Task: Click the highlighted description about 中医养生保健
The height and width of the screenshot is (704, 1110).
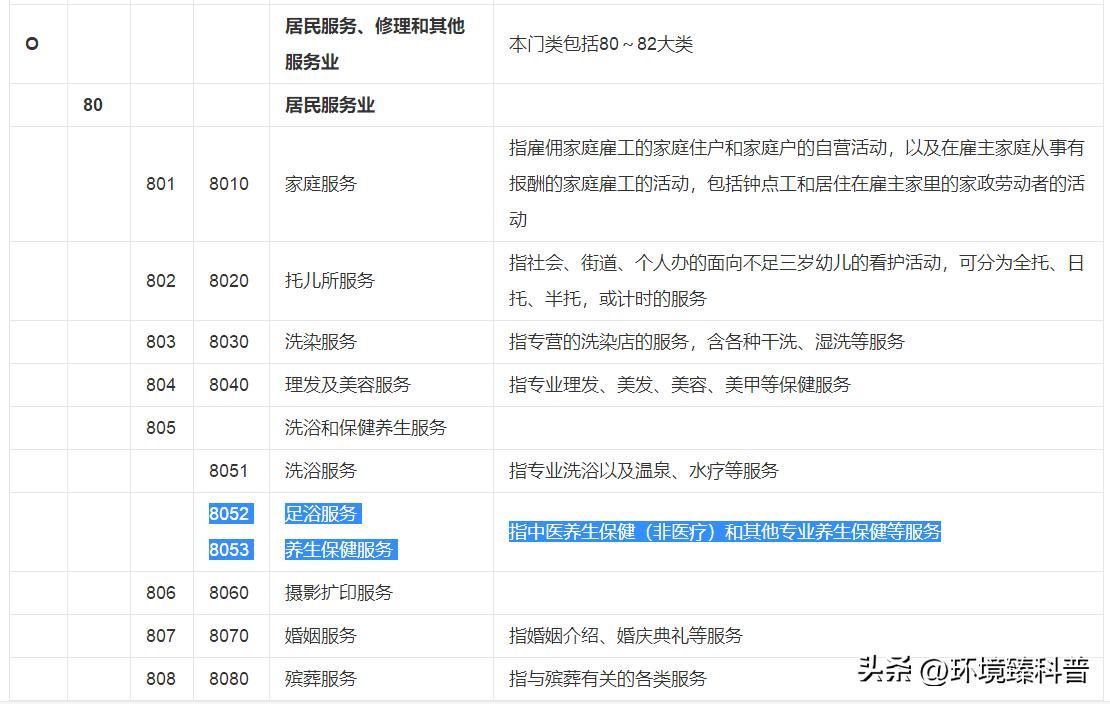Action: click(x=723, y=532)
